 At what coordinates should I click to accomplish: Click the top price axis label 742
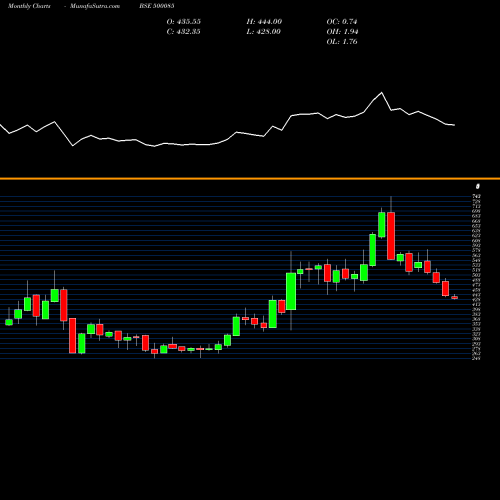476,196
